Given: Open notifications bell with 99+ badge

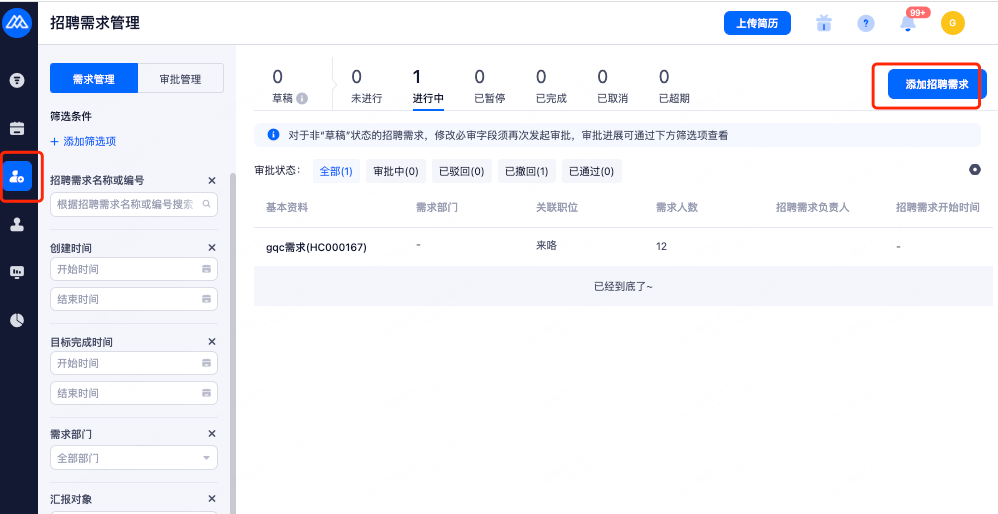Looking at the screenshot, I should coord(909,24).
